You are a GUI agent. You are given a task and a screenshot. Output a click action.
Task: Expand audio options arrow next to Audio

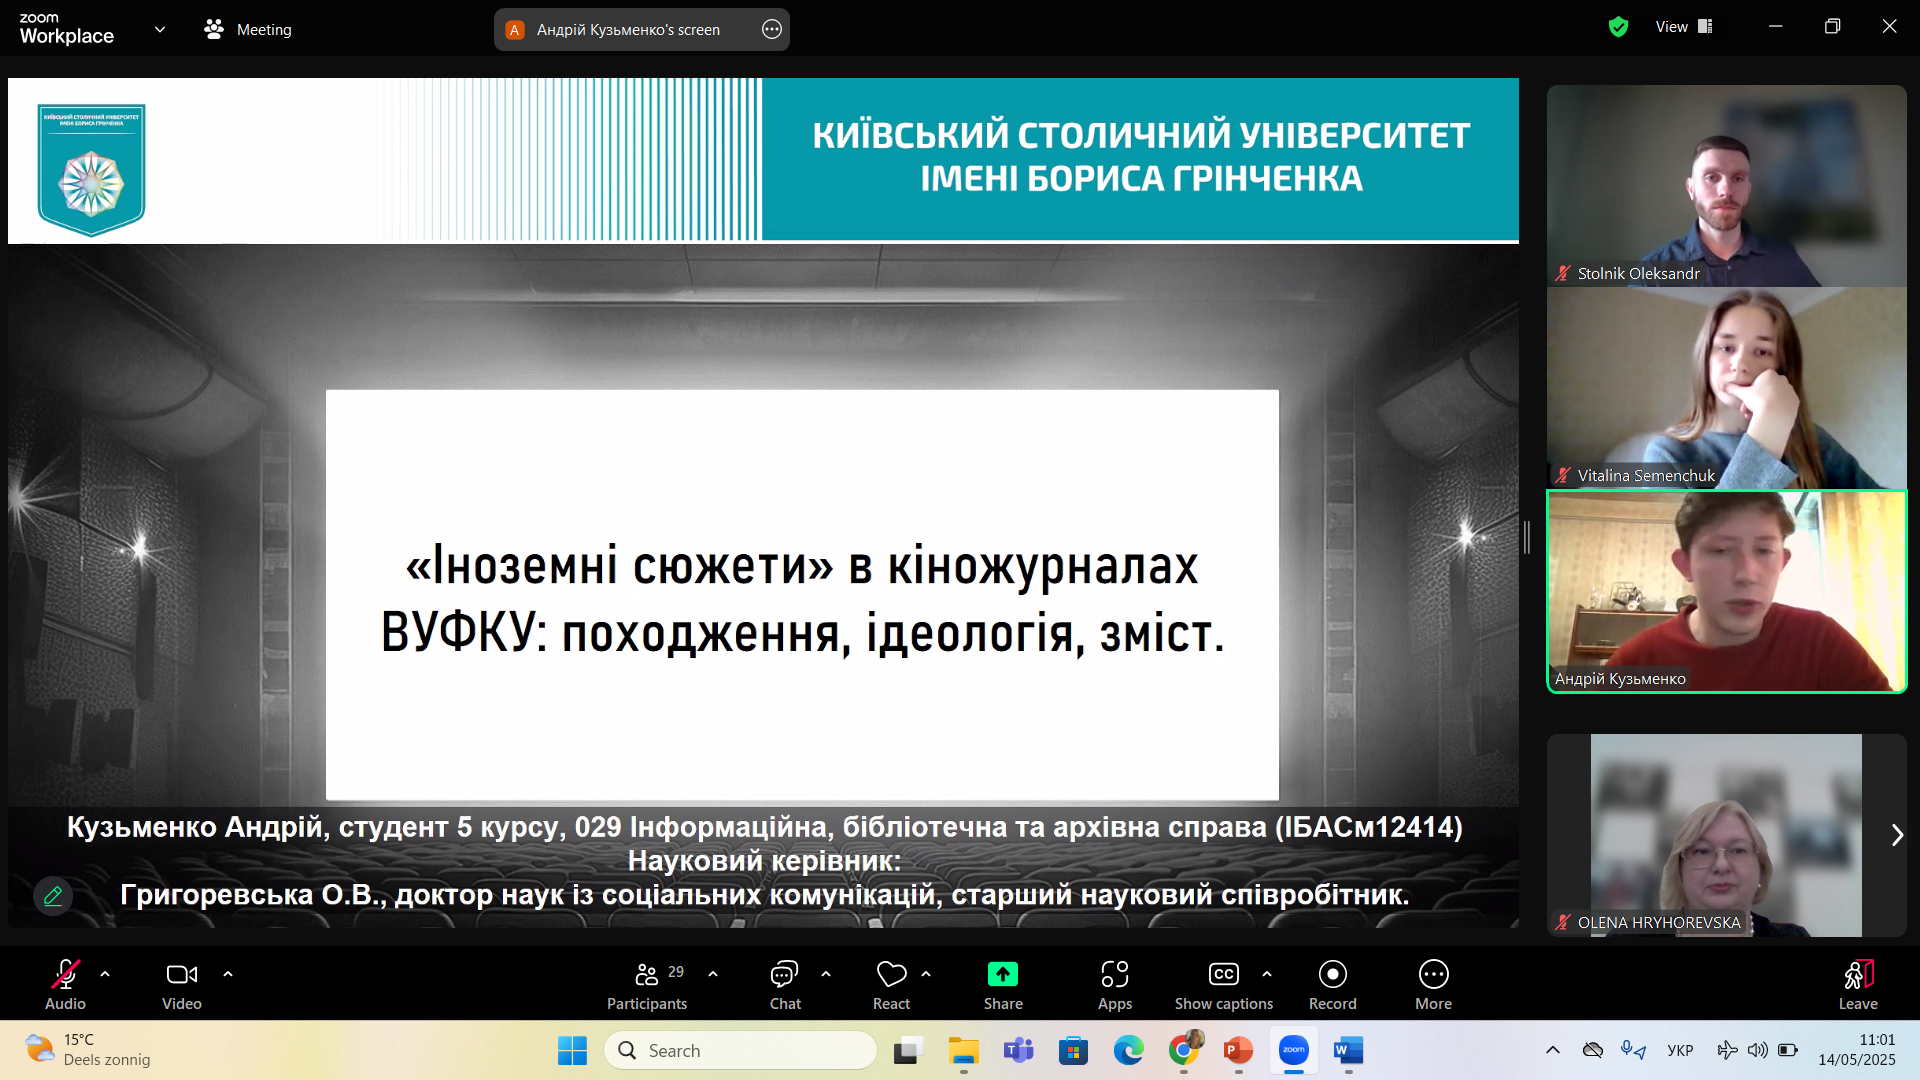click(x=105, y=973)
